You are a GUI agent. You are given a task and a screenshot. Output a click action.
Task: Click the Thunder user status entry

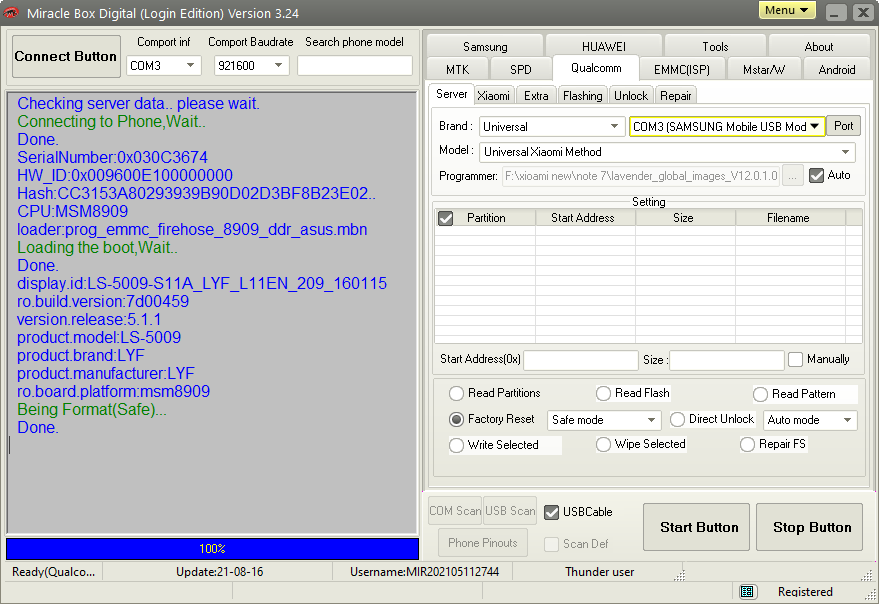(599, 572)
